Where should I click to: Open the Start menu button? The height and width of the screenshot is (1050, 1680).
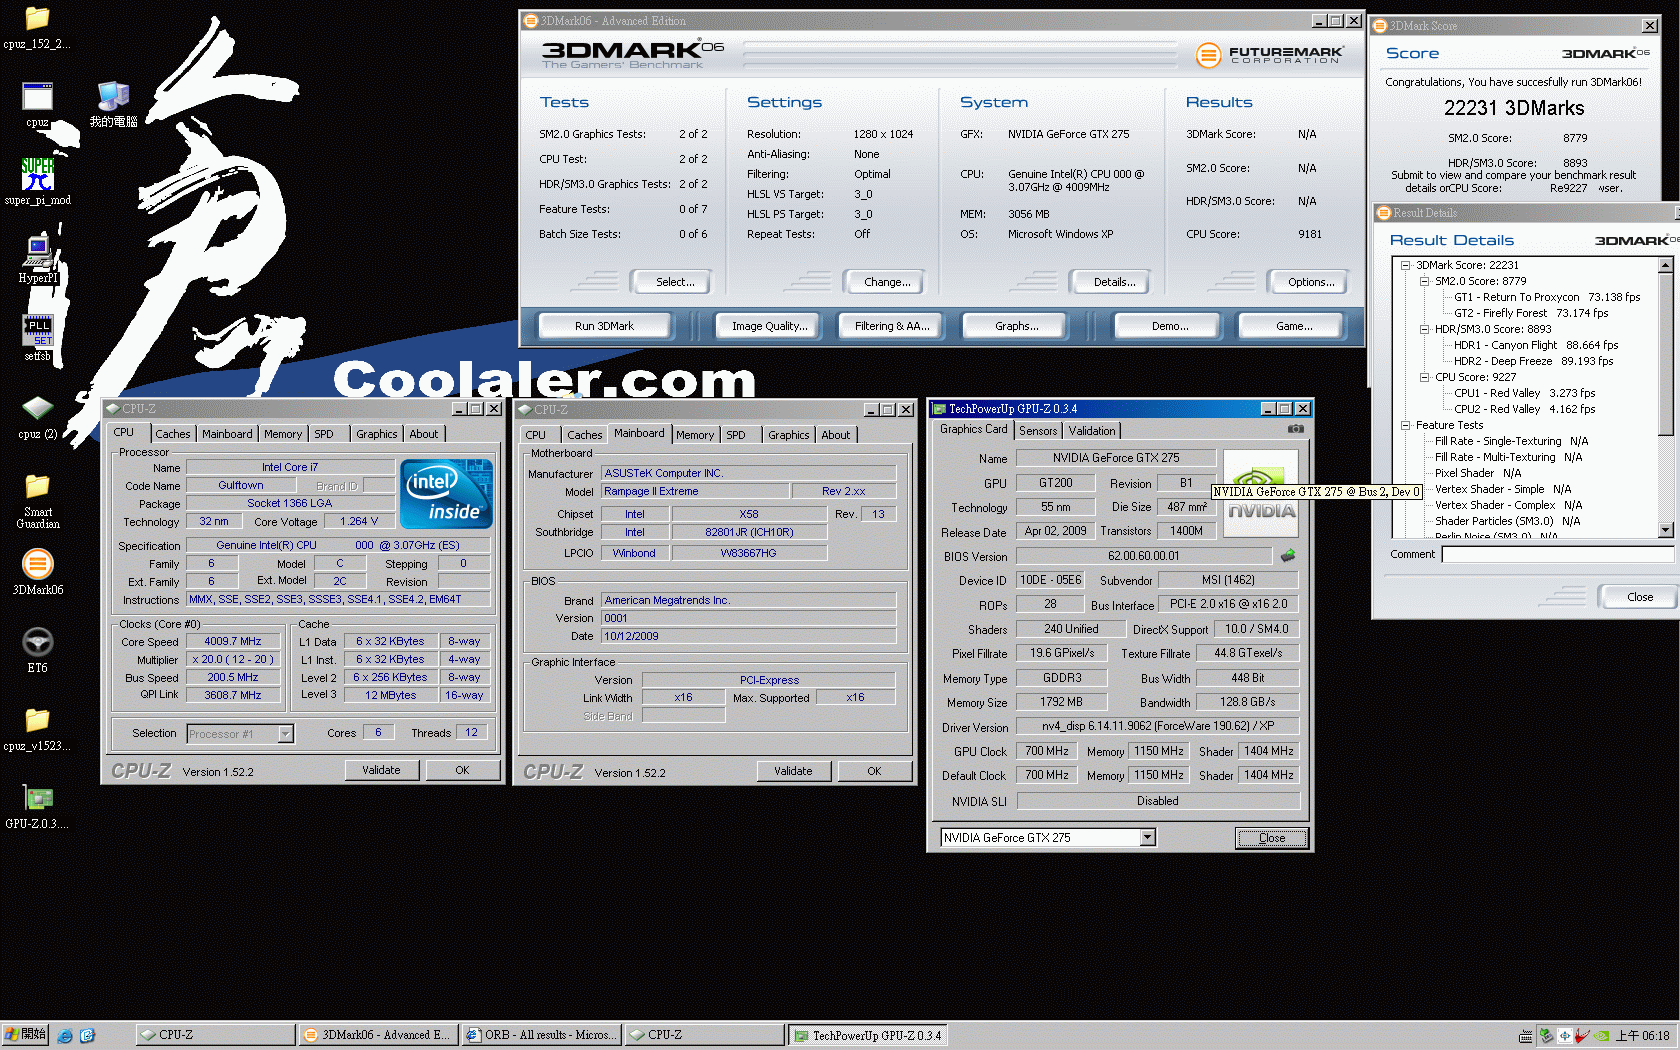tap(25, 1035)
